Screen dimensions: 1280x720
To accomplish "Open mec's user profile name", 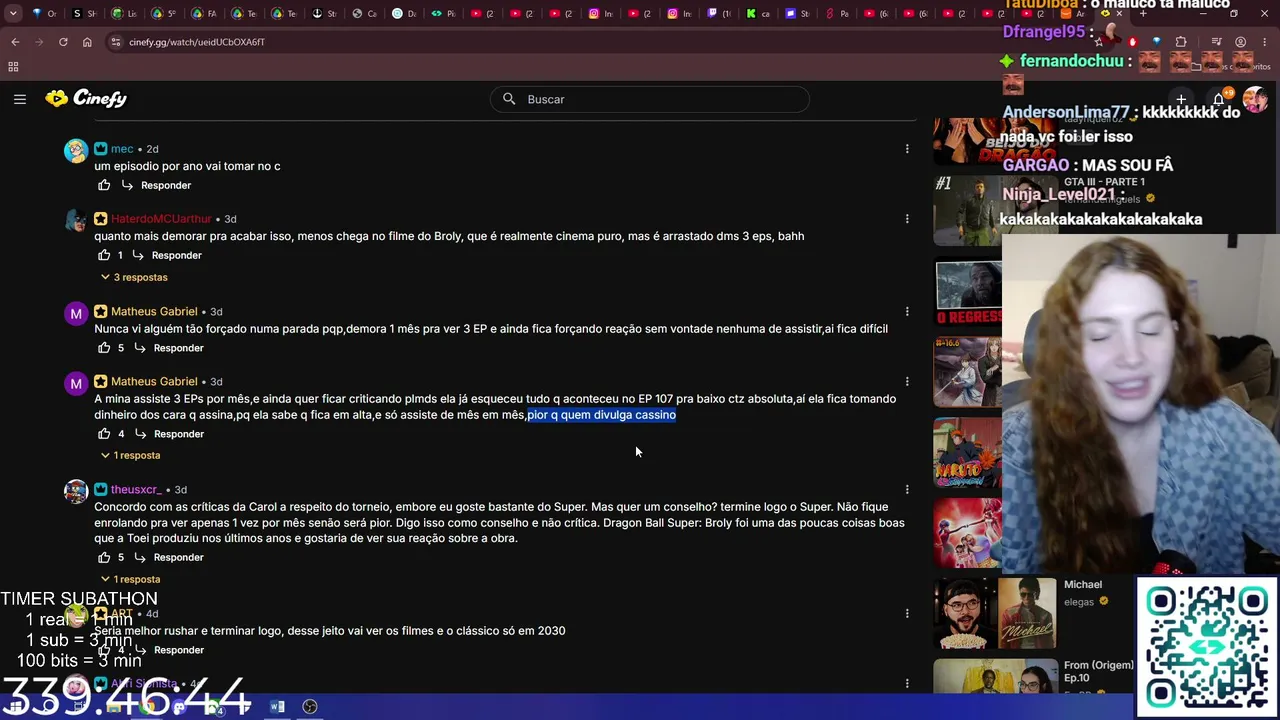I will (x=122, y=149).
